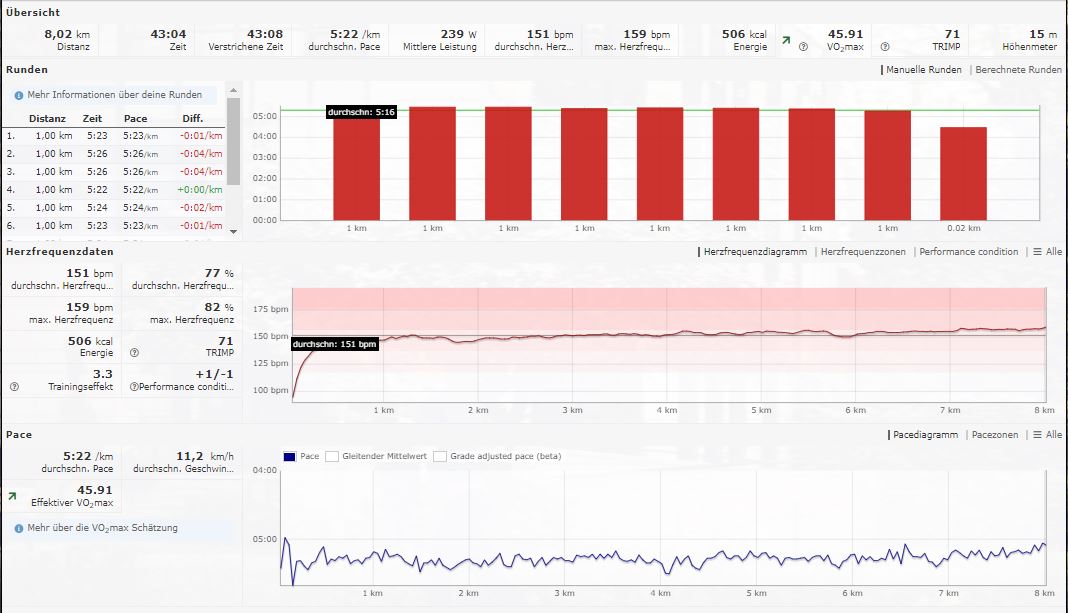Image resolution: width=1068 pixels, height=613 pixels.
Task: Click the green arrow beside Effektiver VO2max
Action: click(12, 495)
